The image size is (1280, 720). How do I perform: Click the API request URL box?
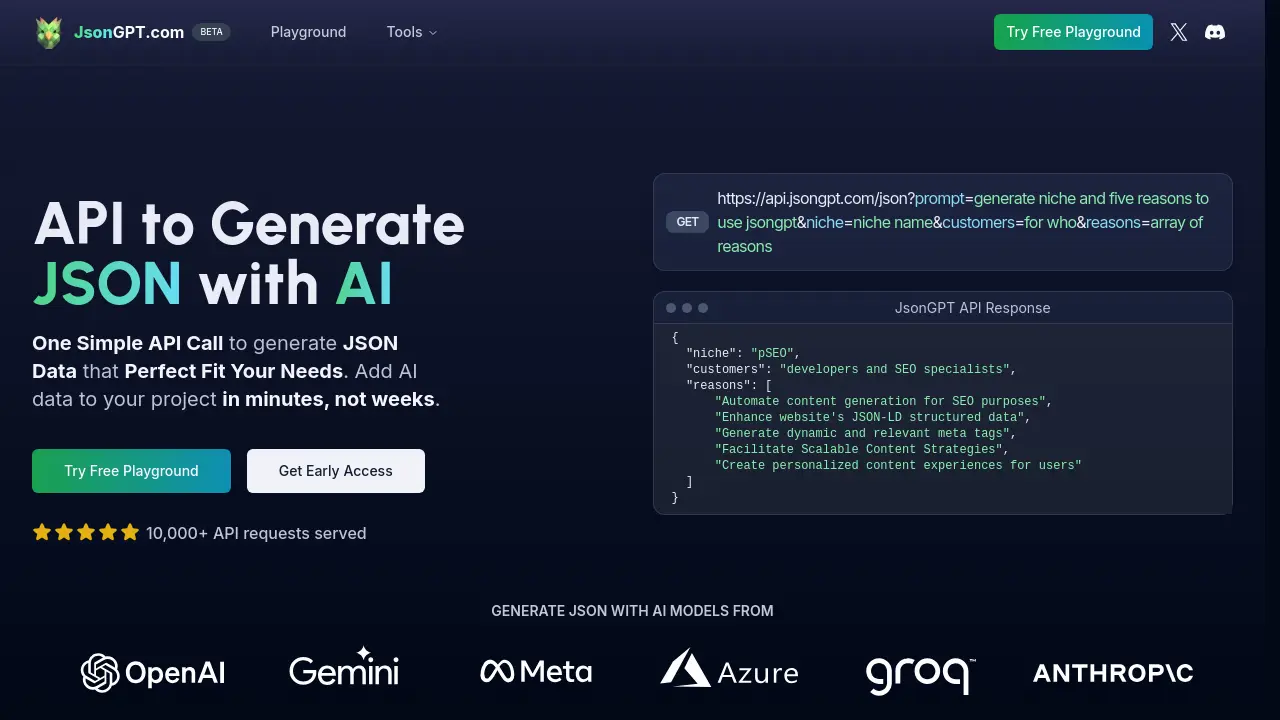[x=943, y=222]
